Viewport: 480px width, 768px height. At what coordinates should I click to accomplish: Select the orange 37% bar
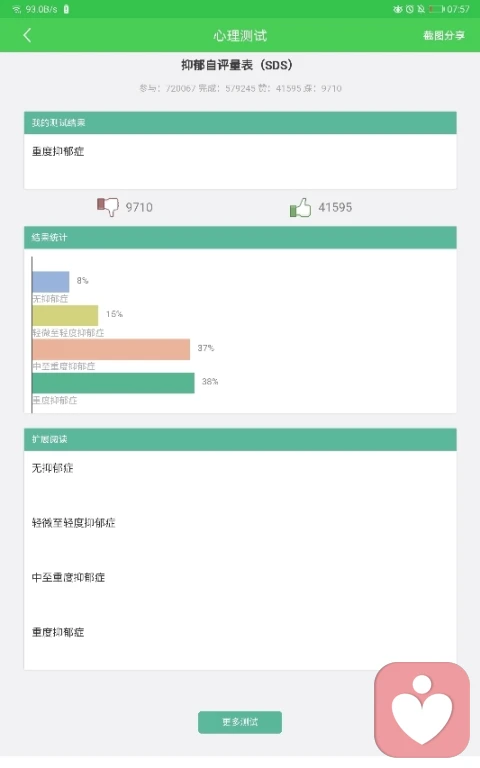coord(111,349)
